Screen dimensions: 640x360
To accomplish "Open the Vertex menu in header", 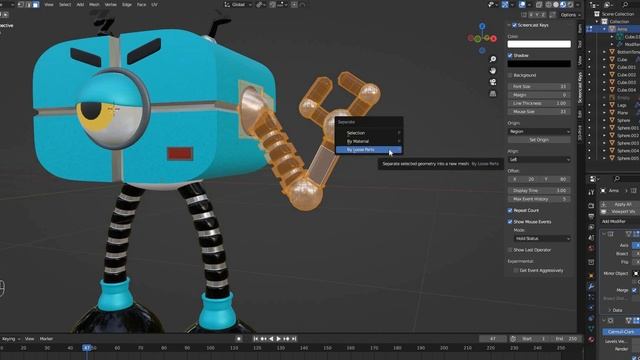I will 111,4.
